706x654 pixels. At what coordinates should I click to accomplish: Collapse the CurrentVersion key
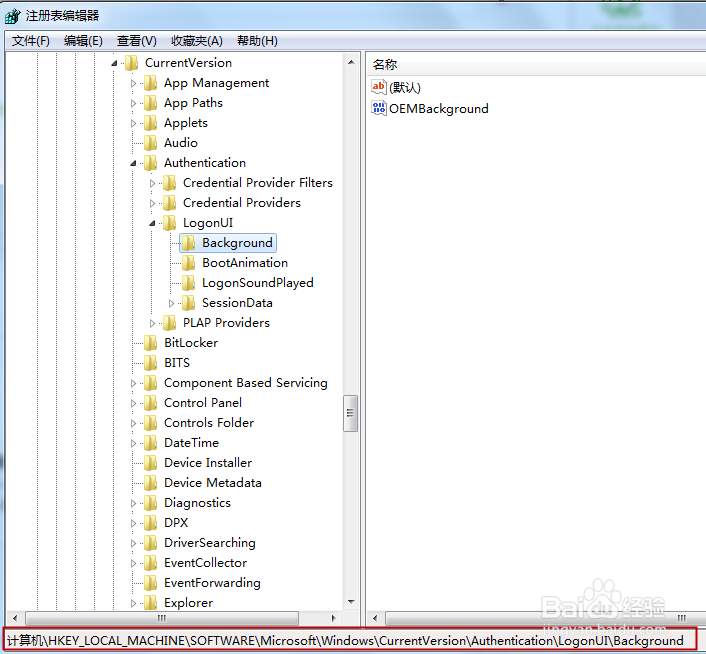114,63
